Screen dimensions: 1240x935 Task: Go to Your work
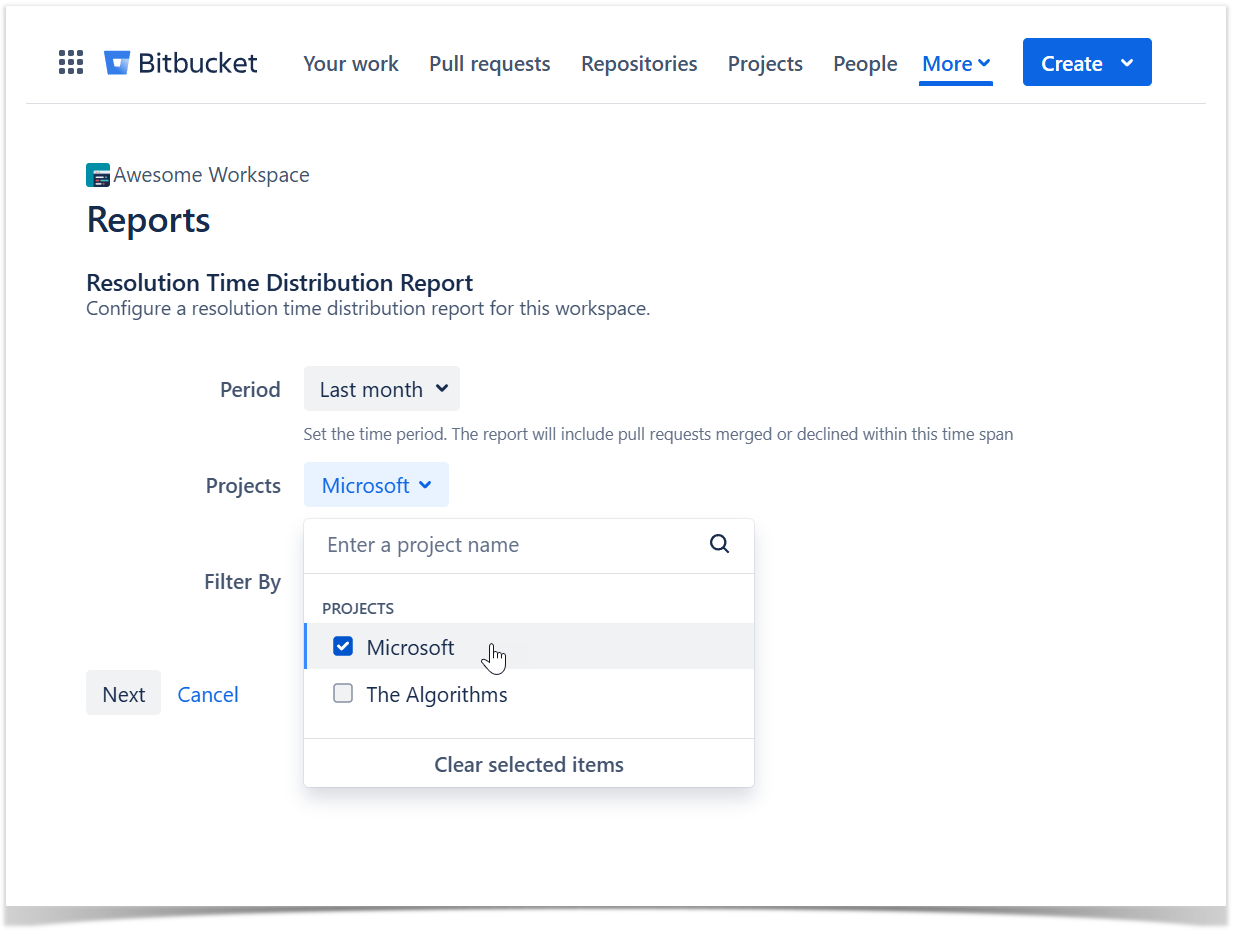351,64
